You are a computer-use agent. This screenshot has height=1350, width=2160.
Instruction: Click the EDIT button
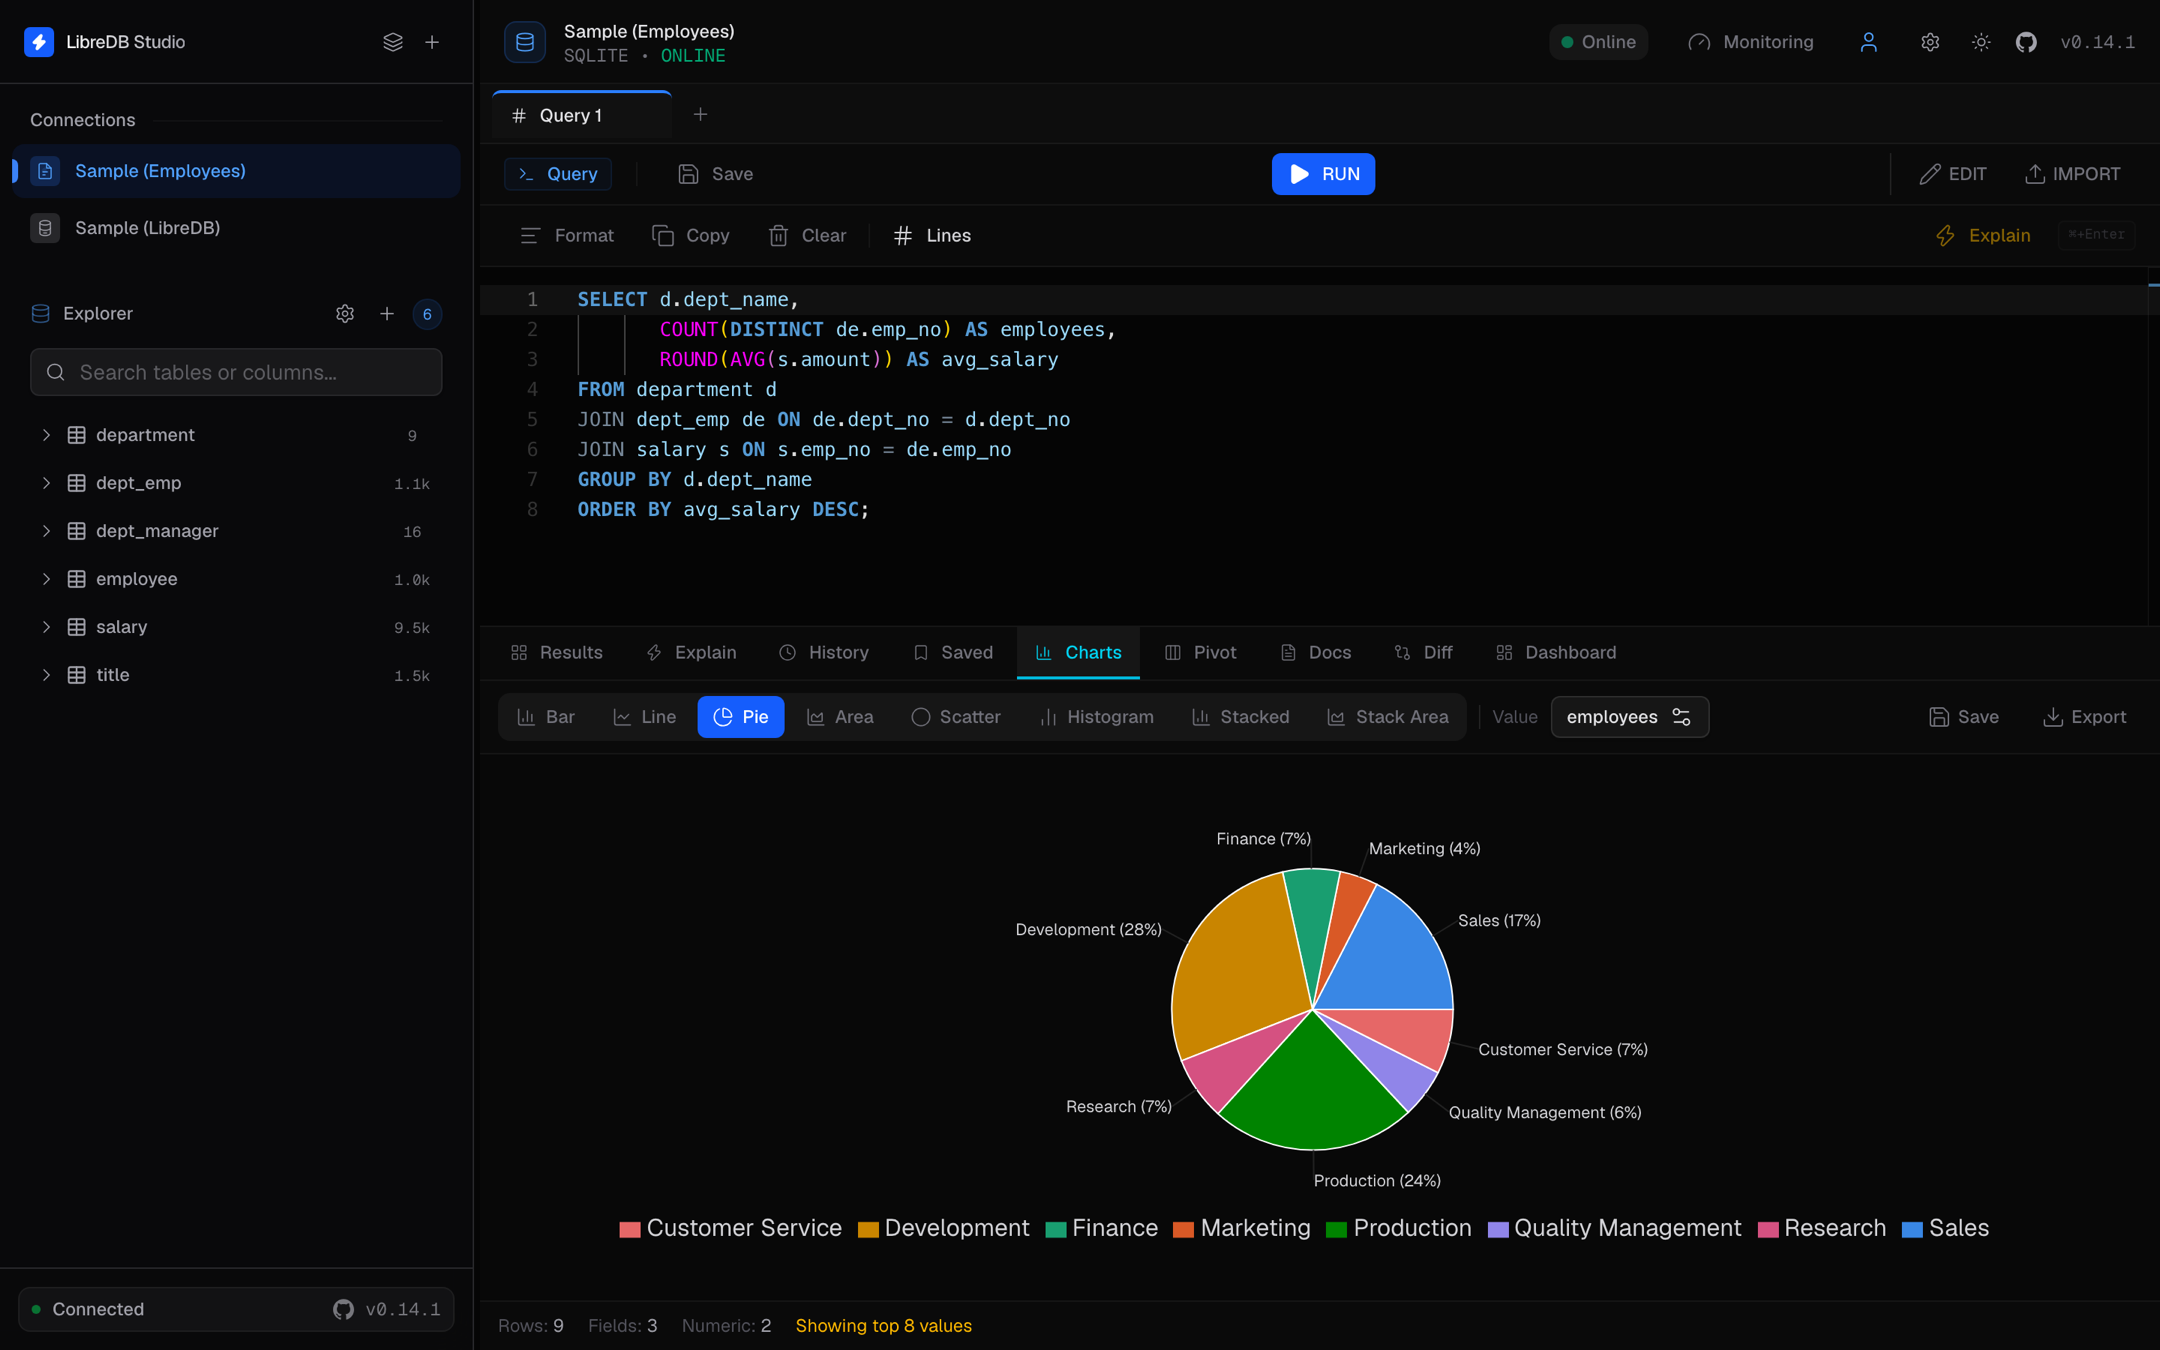[1953, 174]
